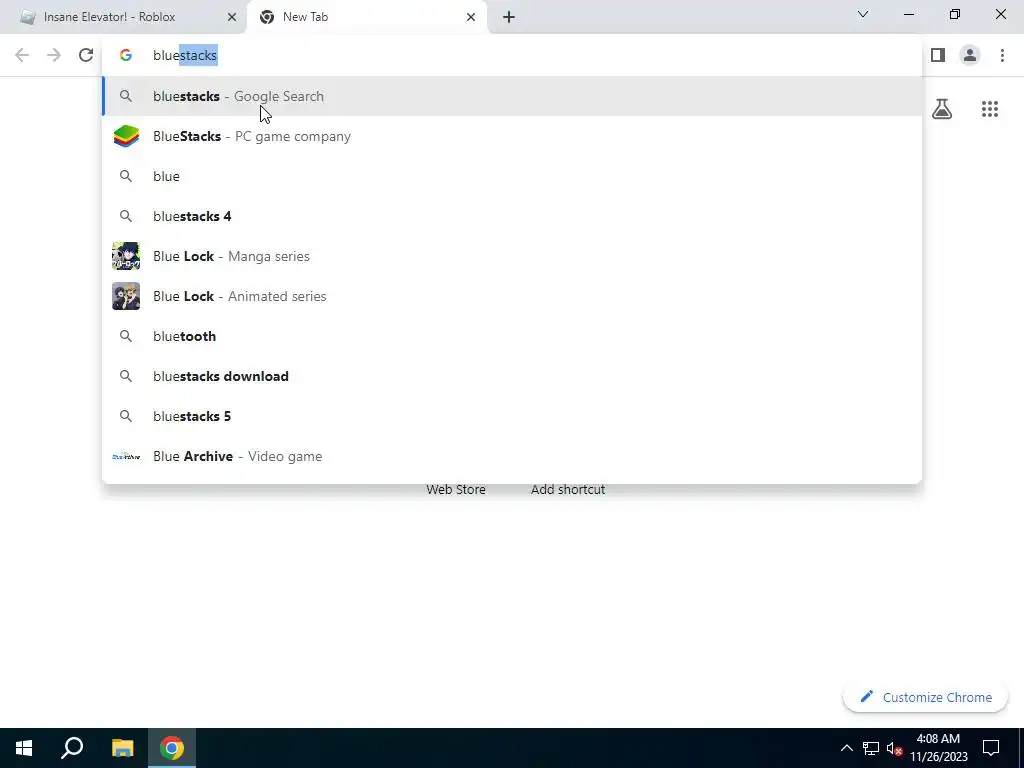Click the magnifier icon beside 'bluestacks download'
Viewport: 1024px width, 768px height.
[x=125, y=376]
